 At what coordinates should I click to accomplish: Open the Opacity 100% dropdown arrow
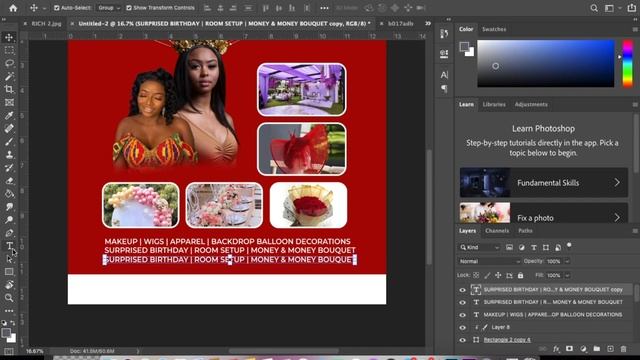pyautogui.click(x=567, y=261)
